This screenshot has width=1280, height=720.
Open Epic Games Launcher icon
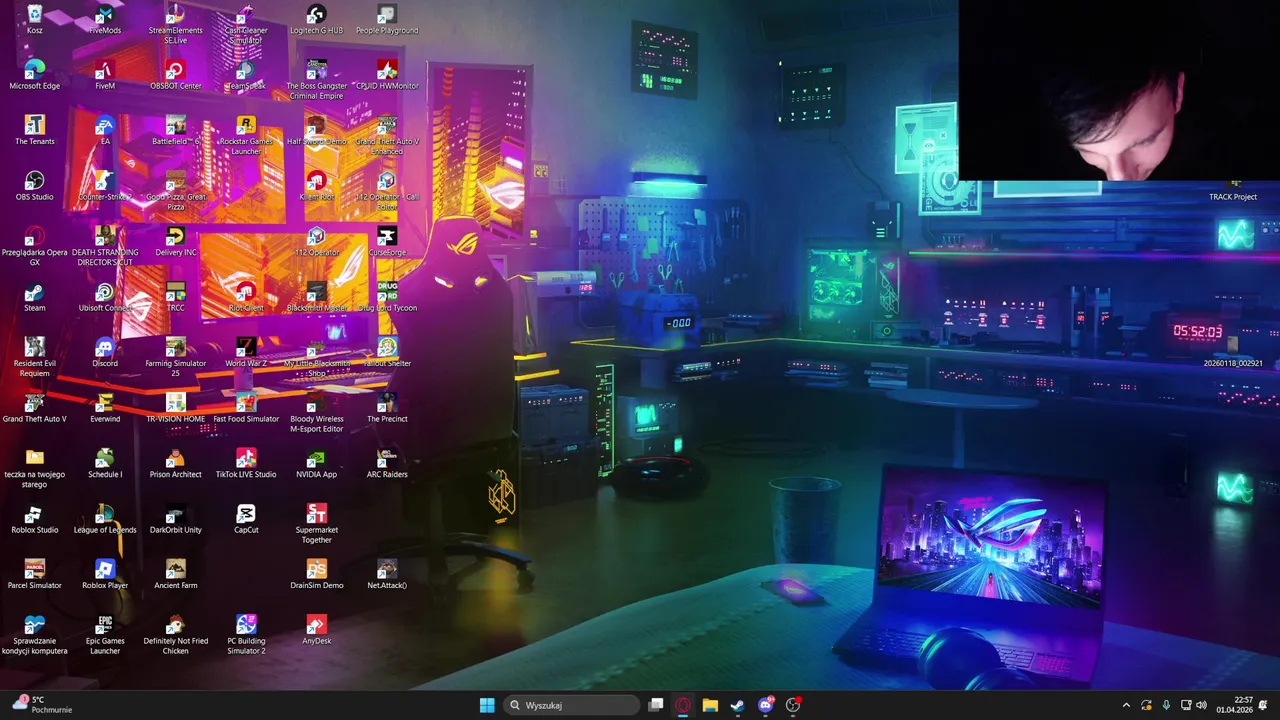(x=105, y=635)
